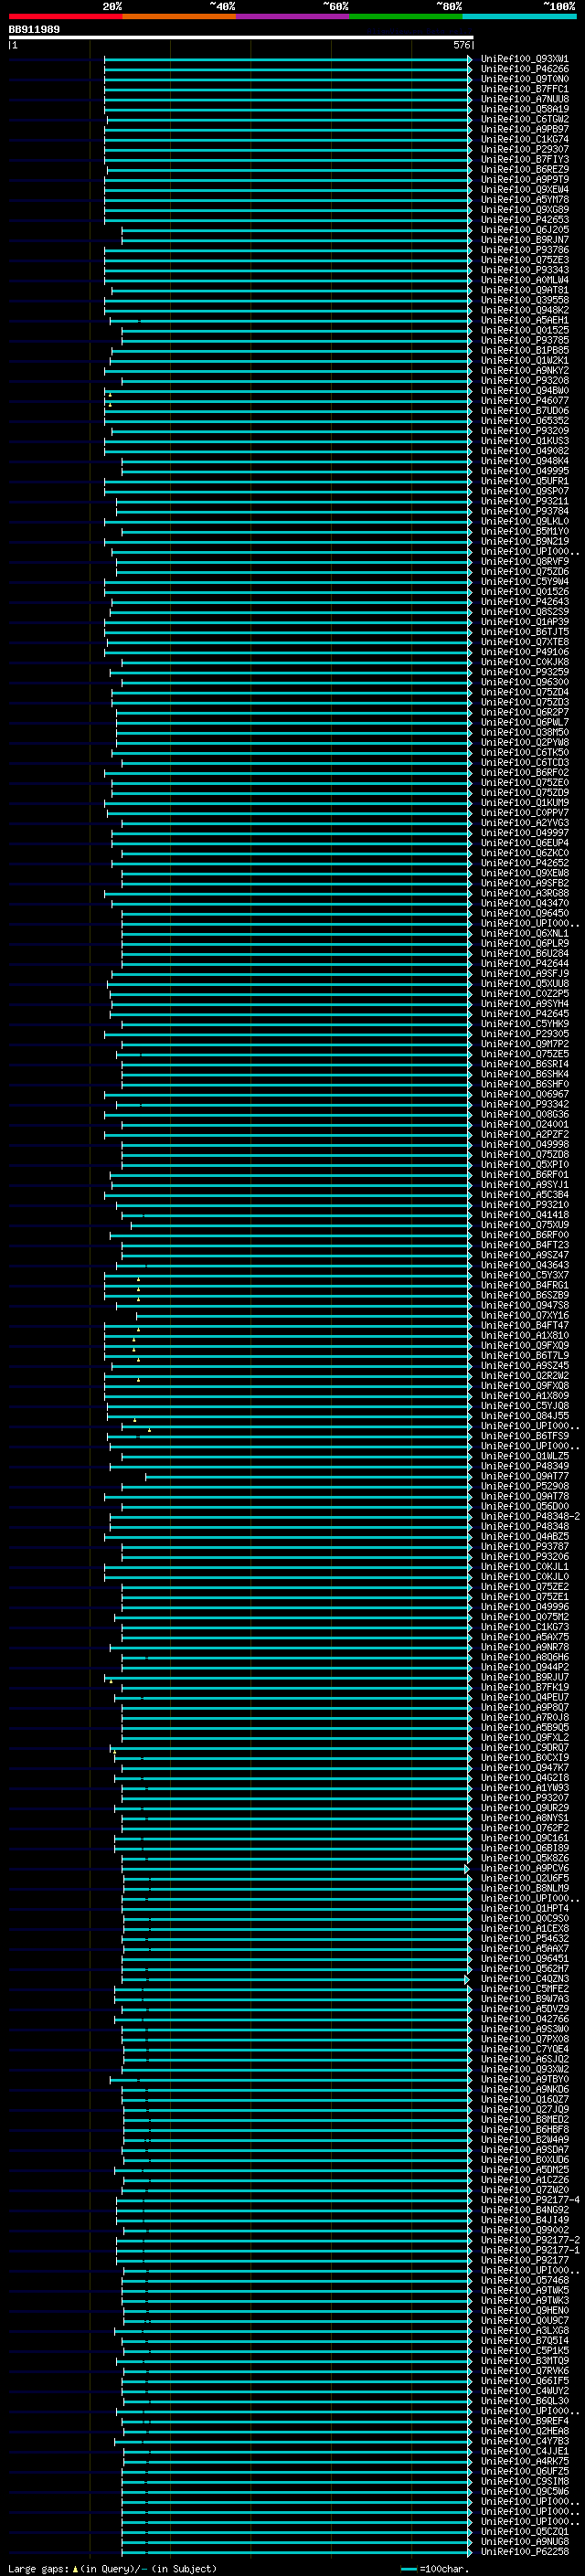Click hit label UniRef100_Q6J205

525,230
